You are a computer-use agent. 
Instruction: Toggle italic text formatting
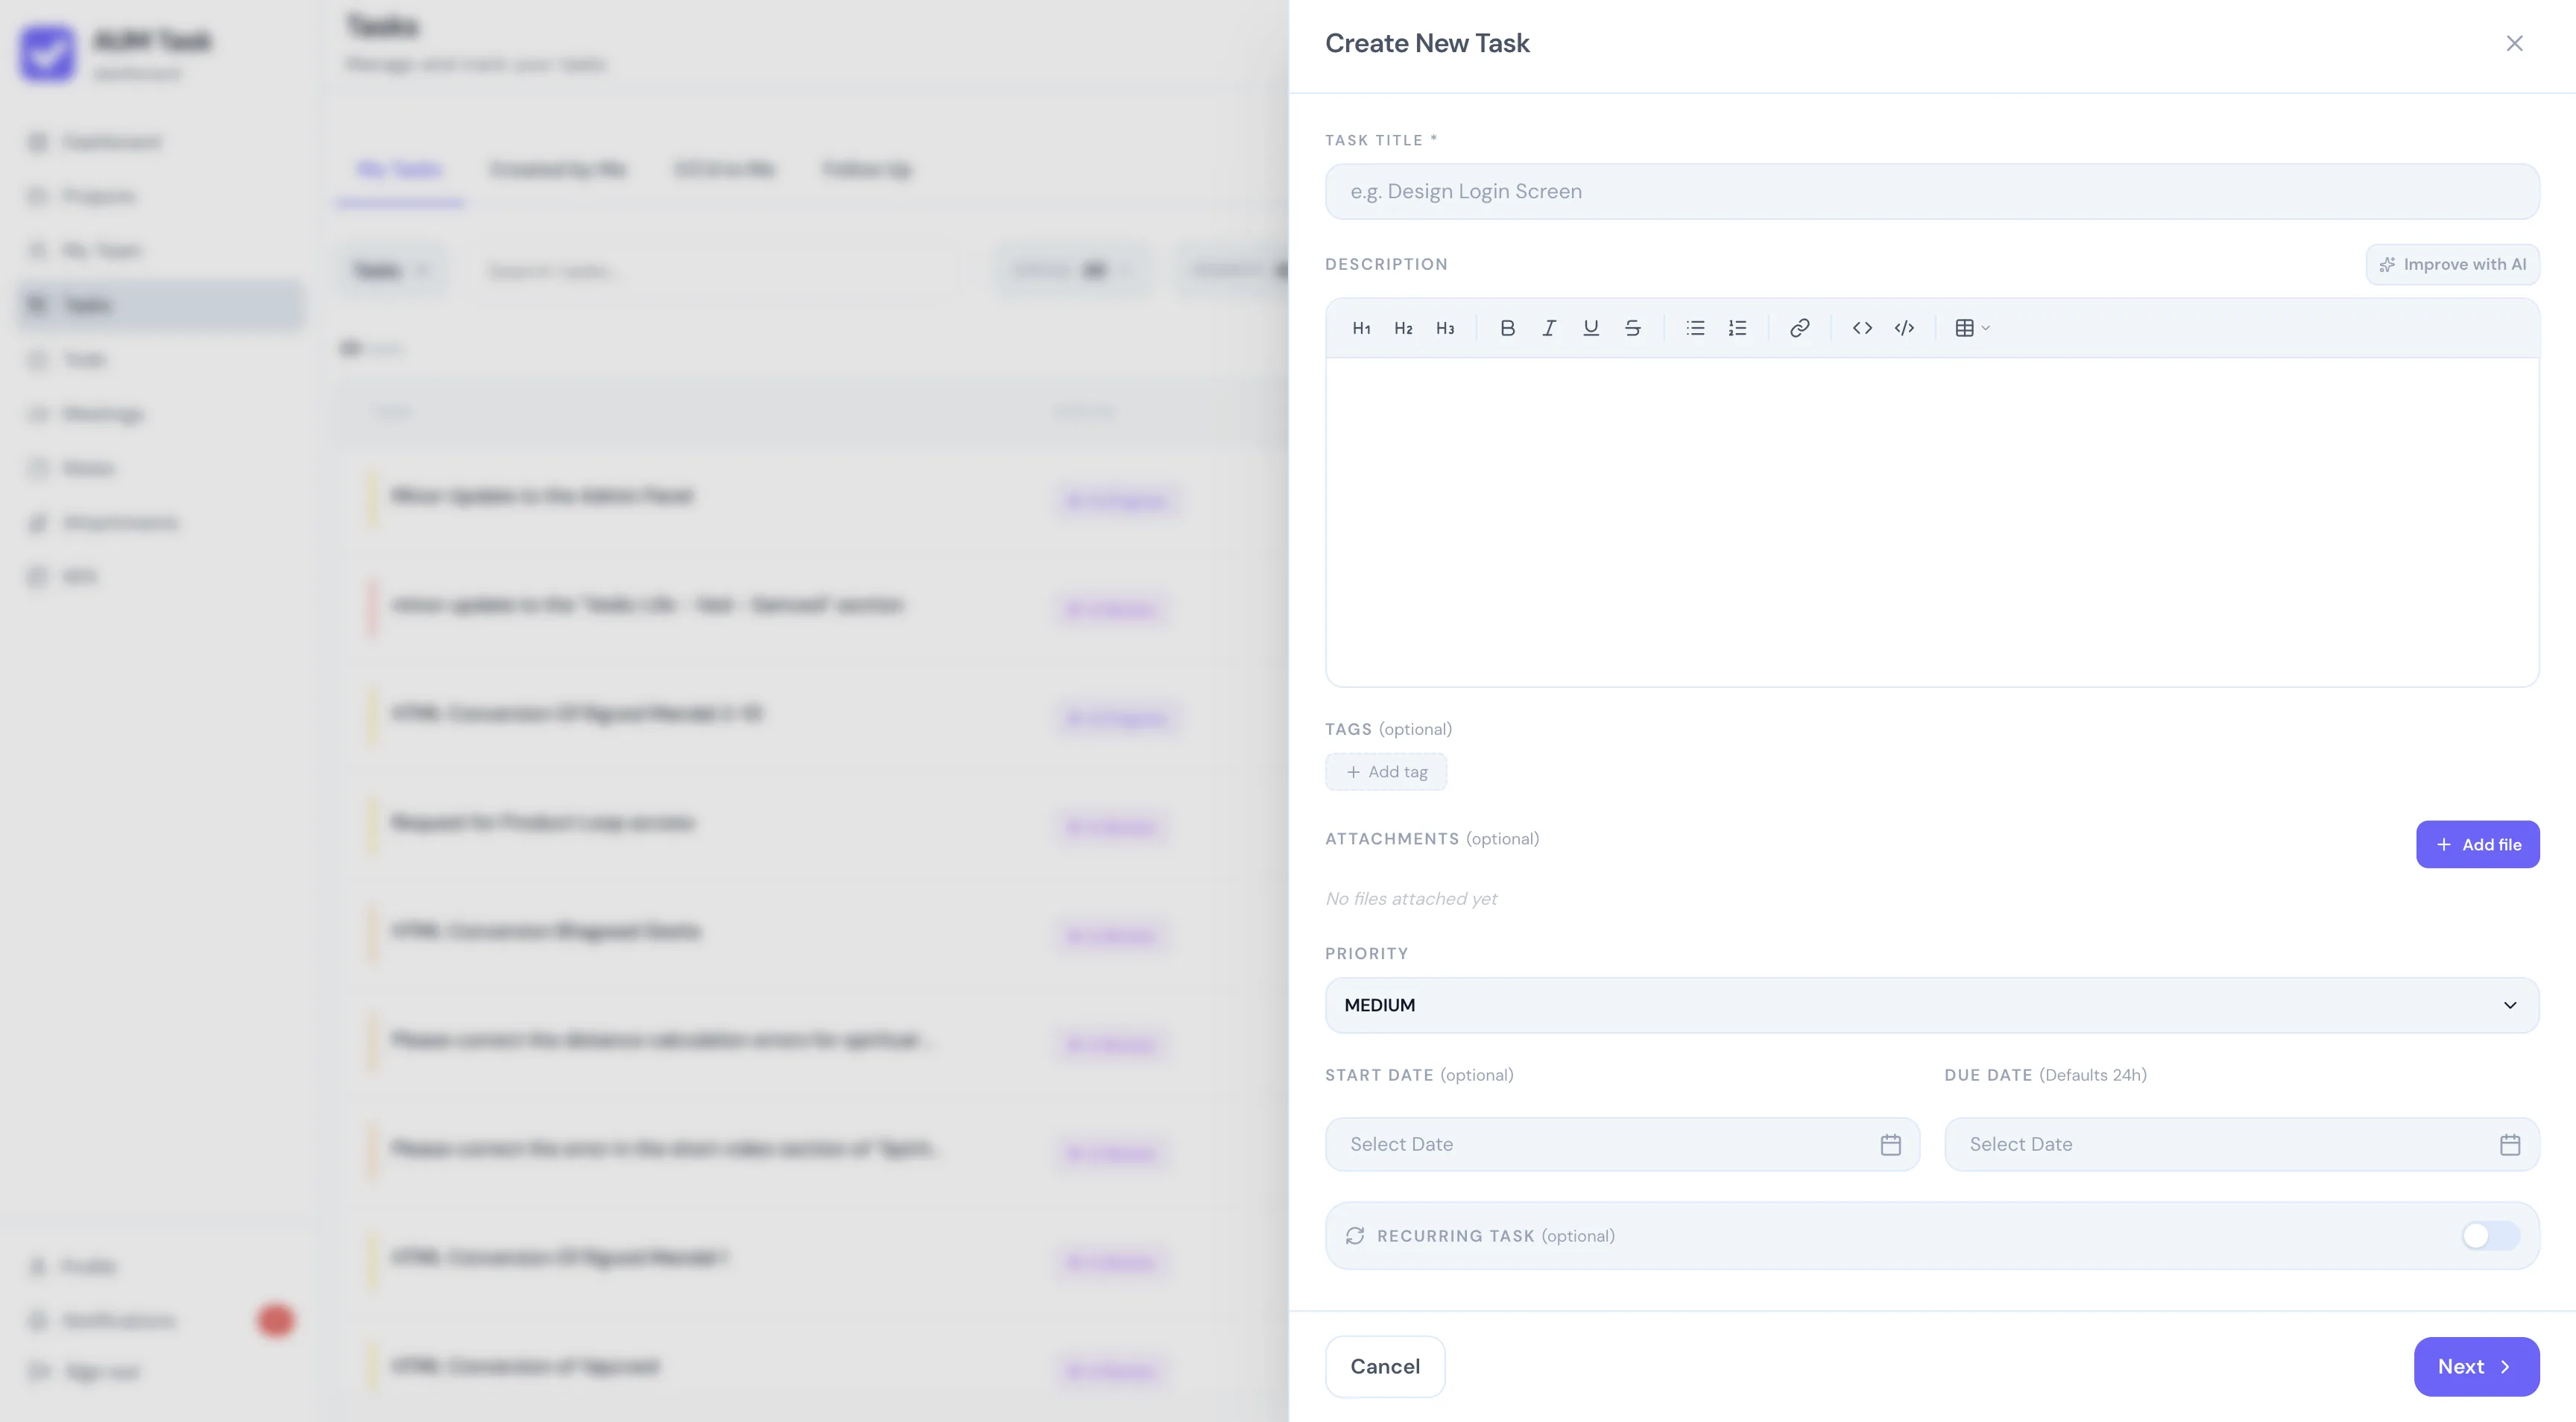(x=1549, y=328)
